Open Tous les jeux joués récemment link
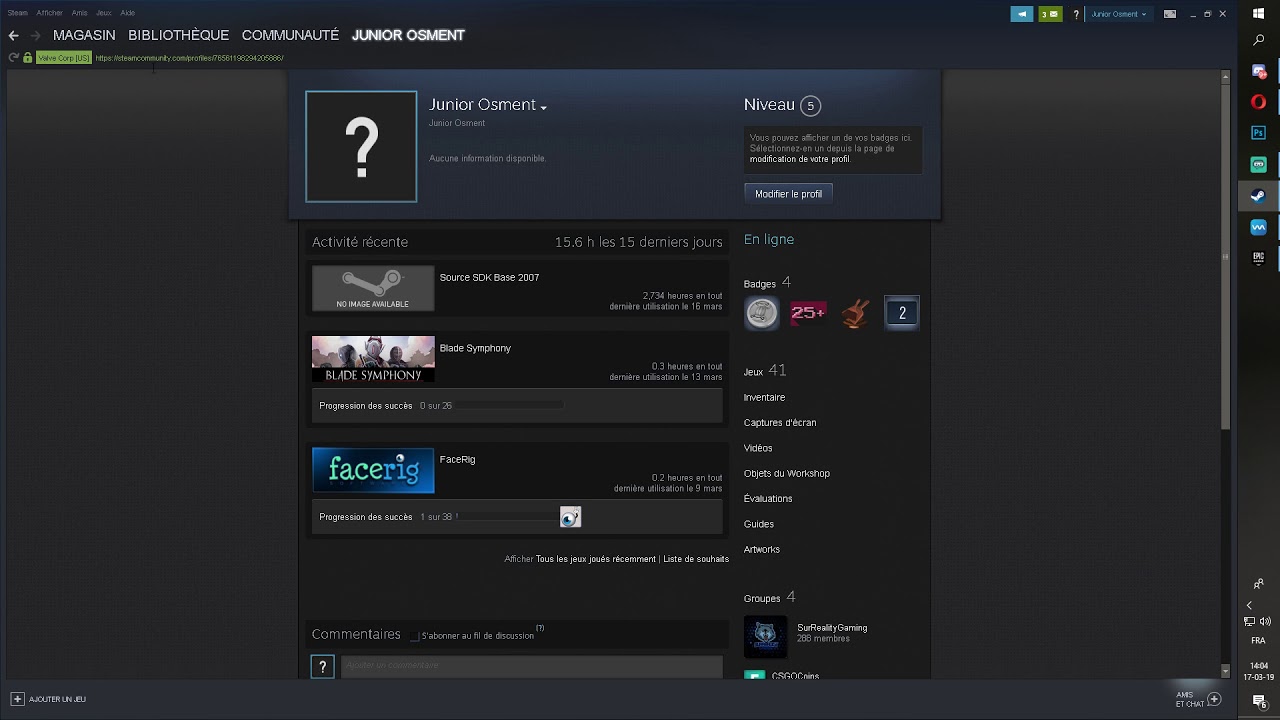 [x=595, y=559]
